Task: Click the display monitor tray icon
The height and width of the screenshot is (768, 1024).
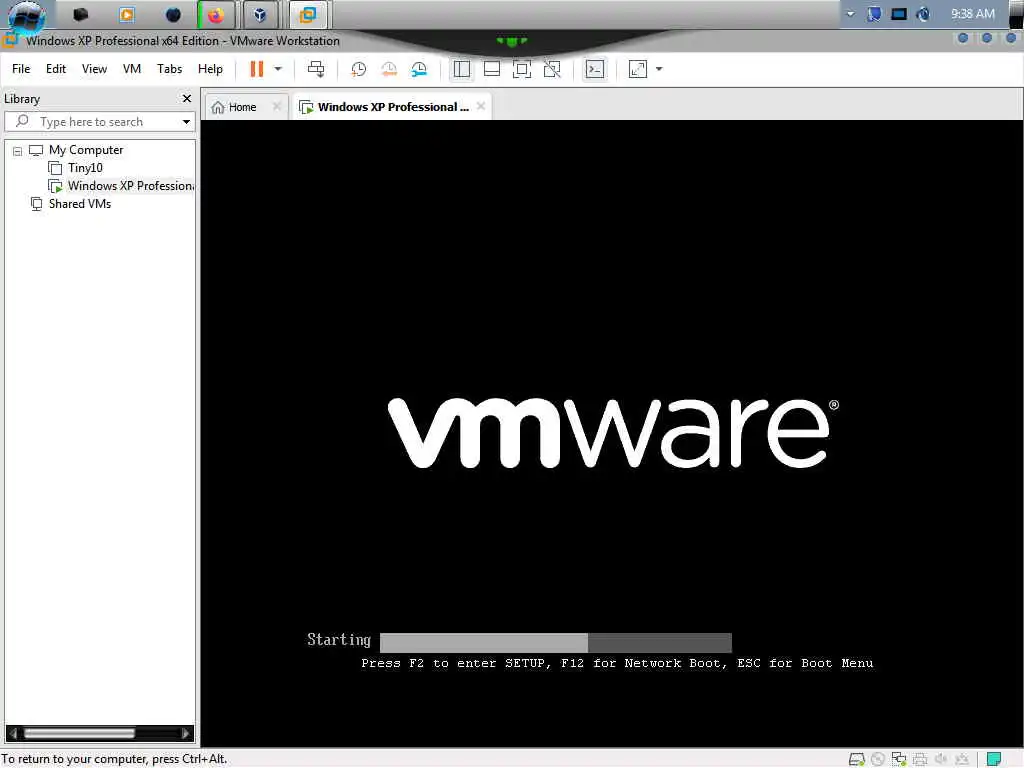Action: [899, 14]
